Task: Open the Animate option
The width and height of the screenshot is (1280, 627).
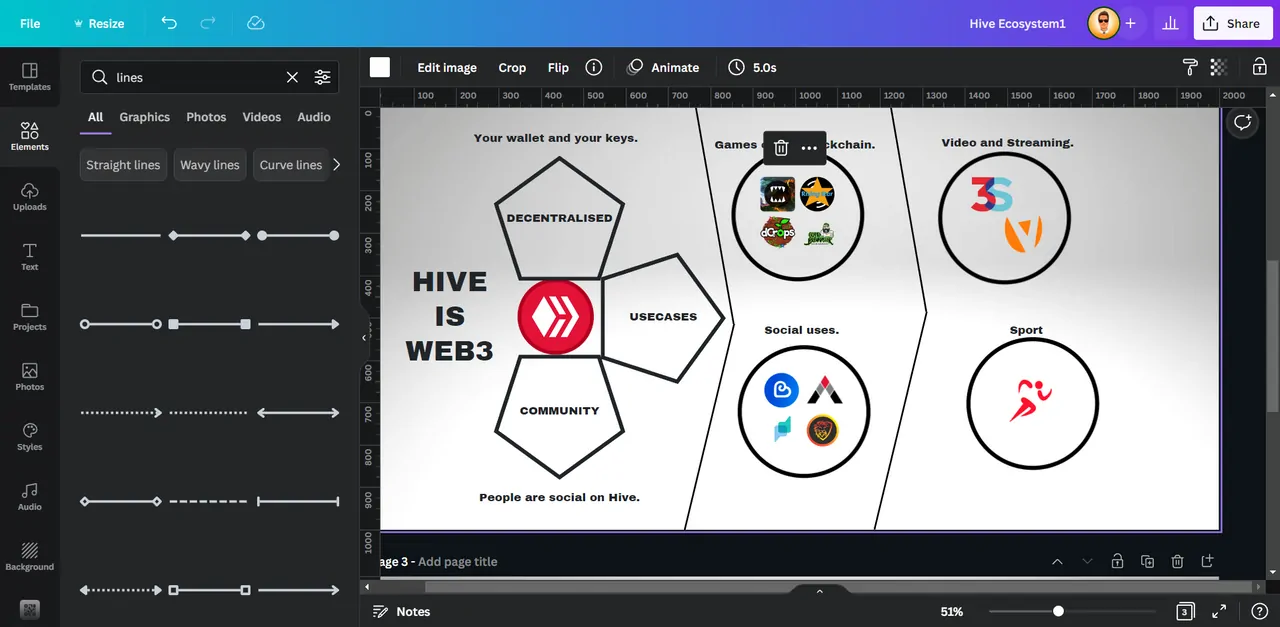Action: click(x=663, y=67)
